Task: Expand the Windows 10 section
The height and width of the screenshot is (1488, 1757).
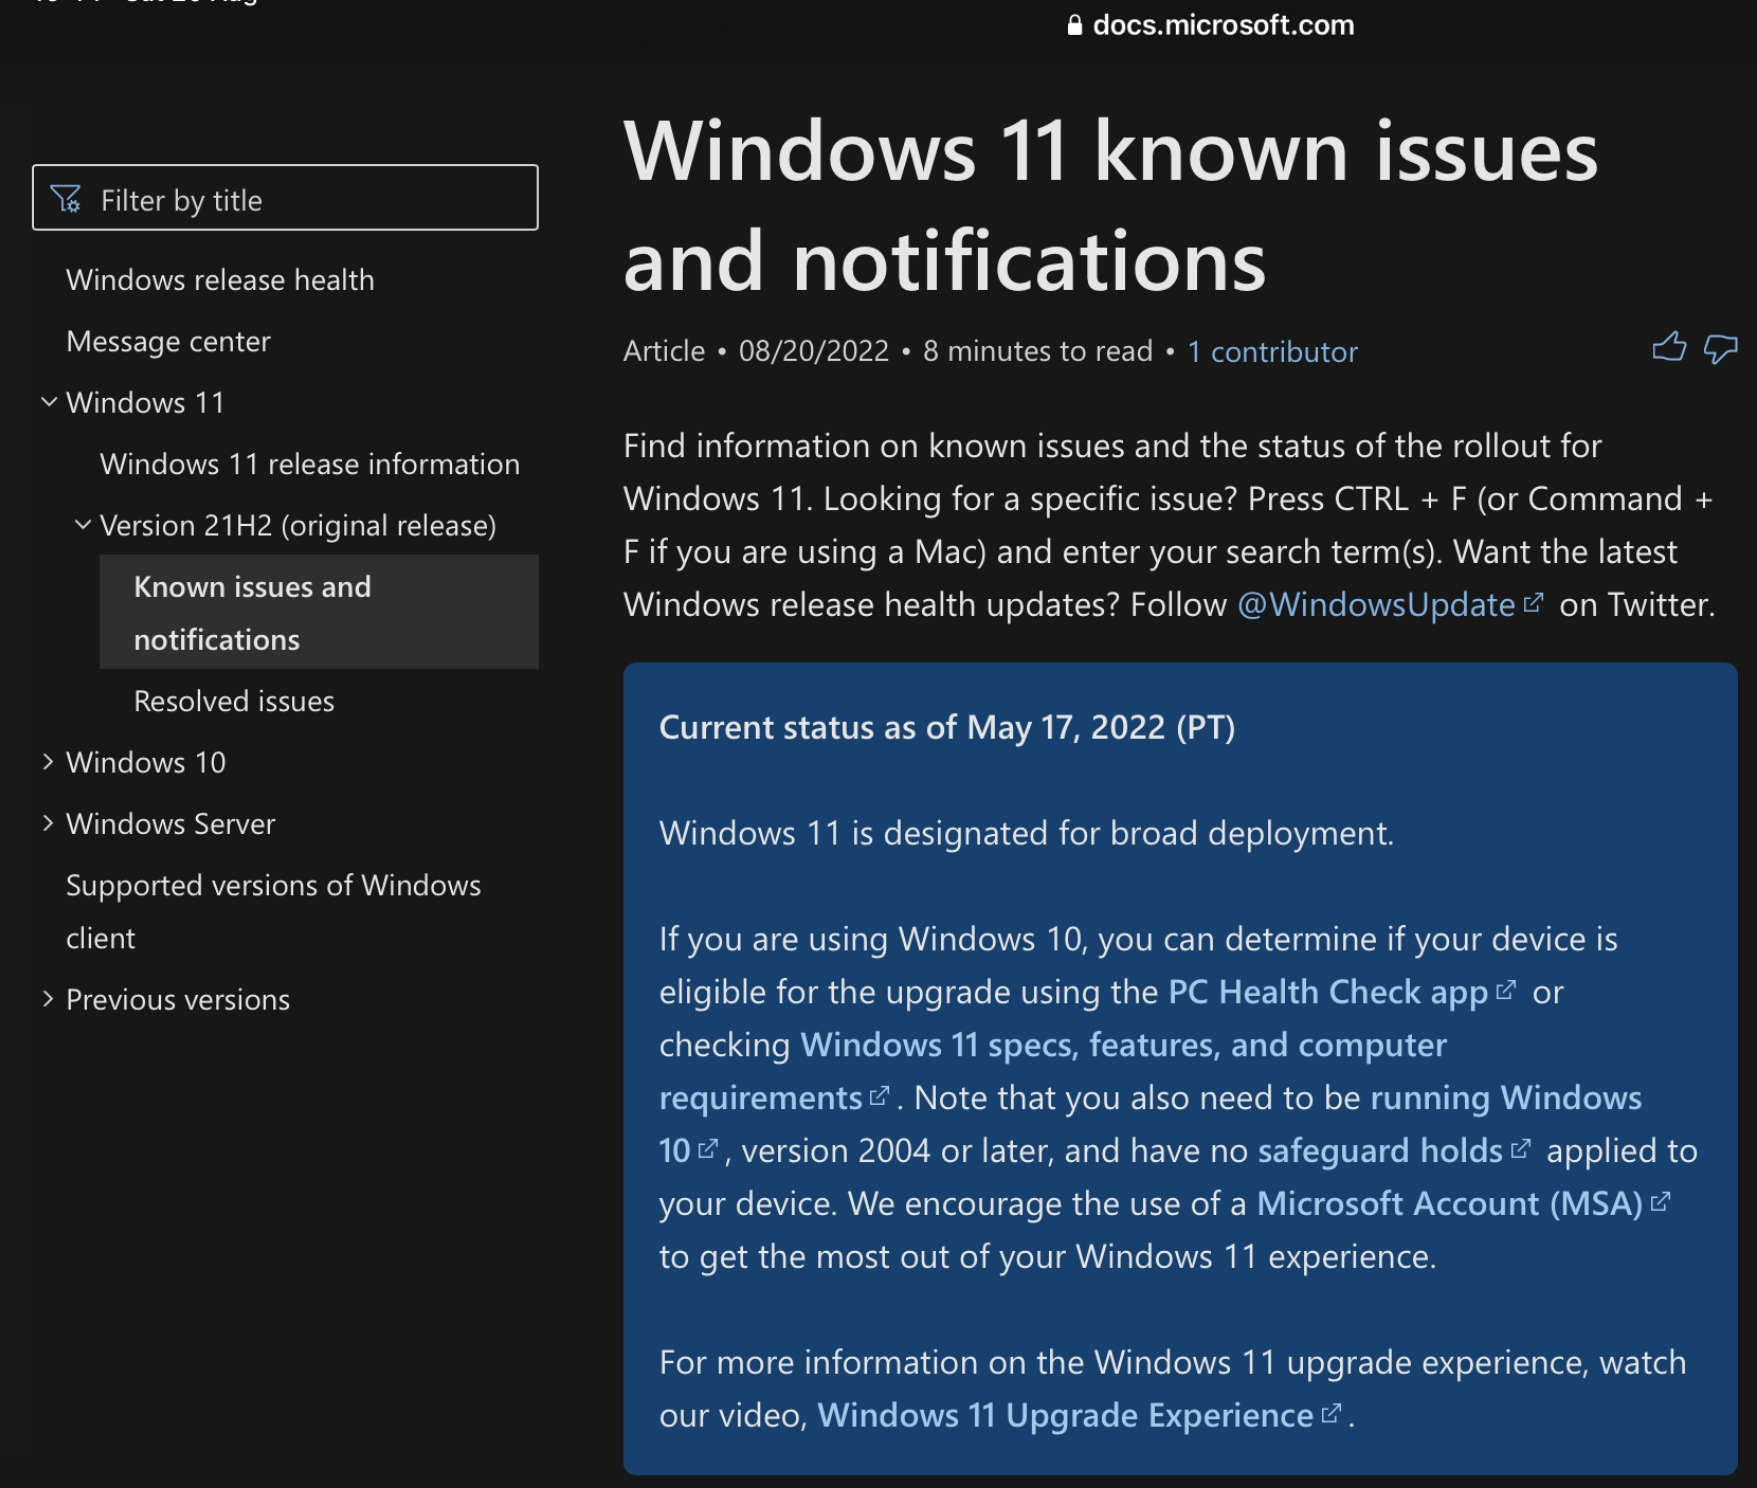Action: 48,762
